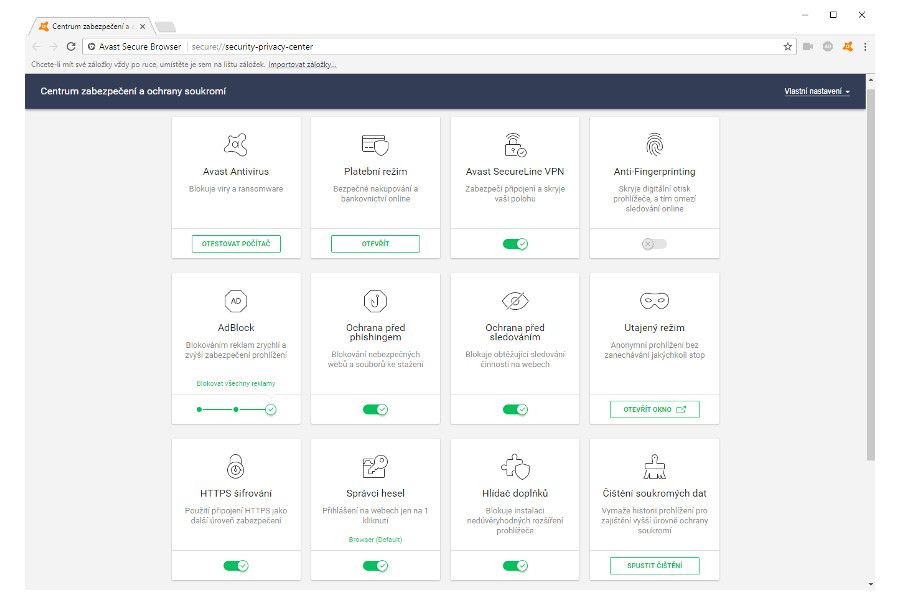
Task: Click the Avast Antivirus spider icon
Action: 236,143
